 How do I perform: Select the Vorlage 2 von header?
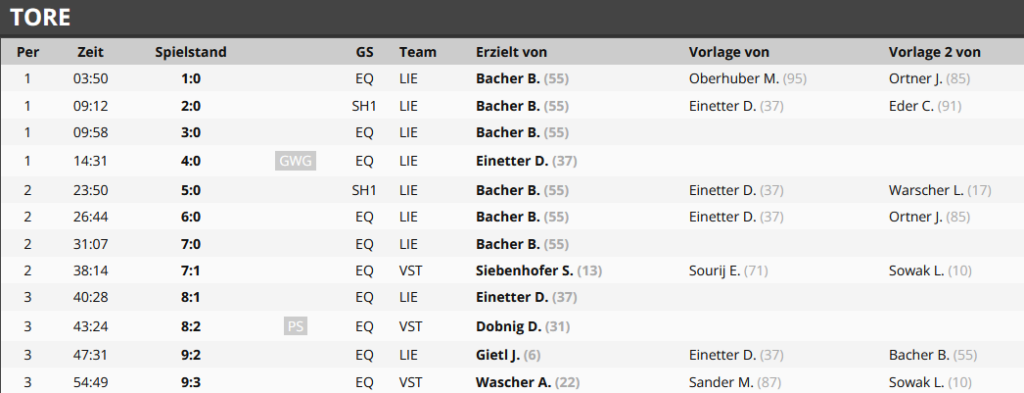(935, 52)
